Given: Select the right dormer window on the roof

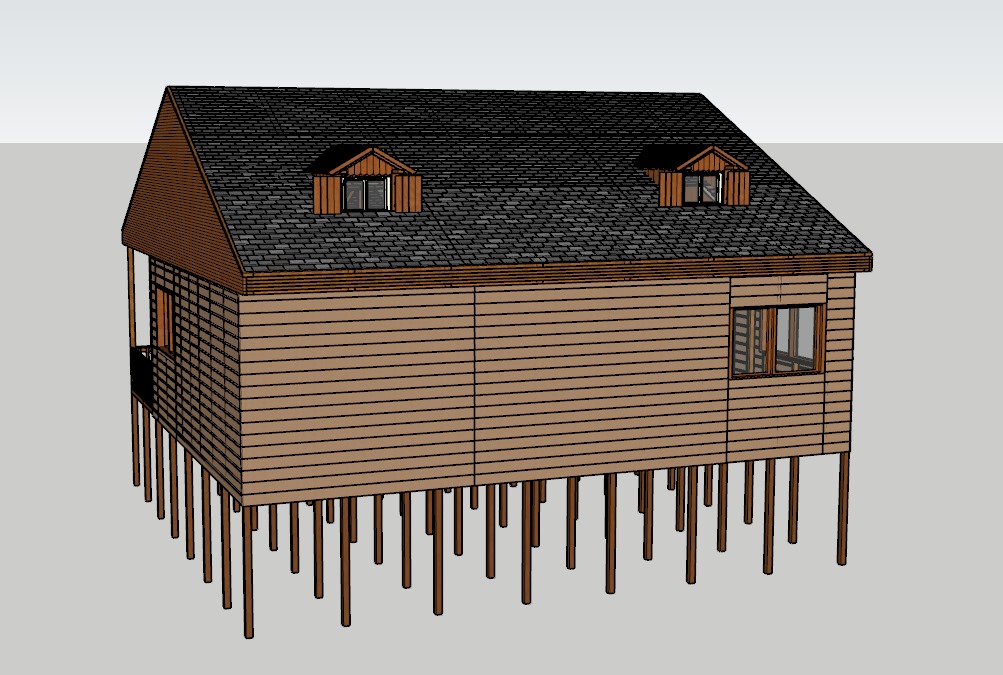Looking at the screenshot, I should 702,188.
